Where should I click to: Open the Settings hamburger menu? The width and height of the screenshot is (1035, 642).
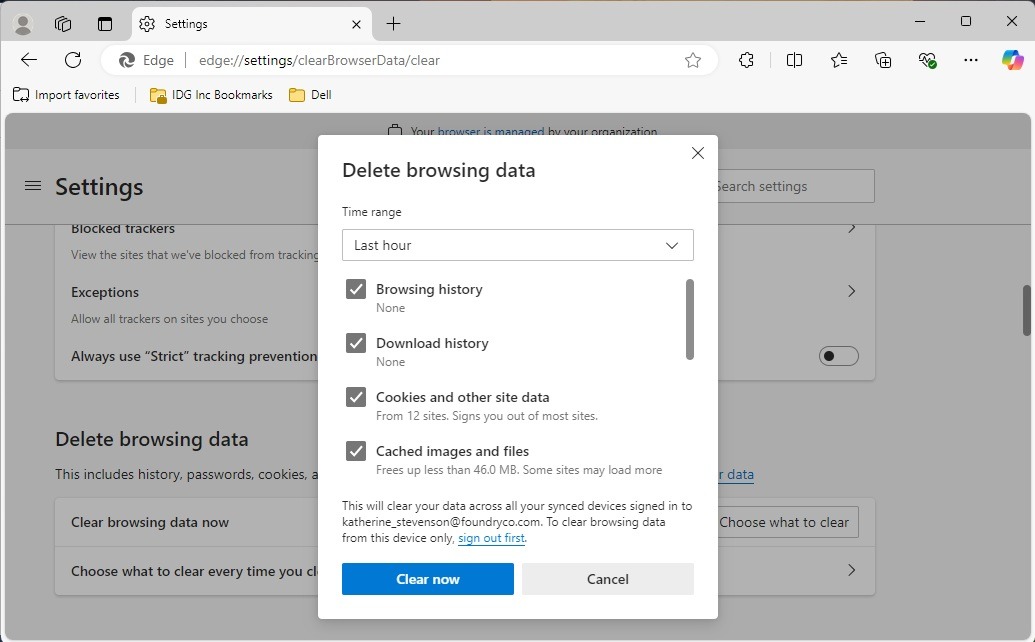(x=33, y=186)
